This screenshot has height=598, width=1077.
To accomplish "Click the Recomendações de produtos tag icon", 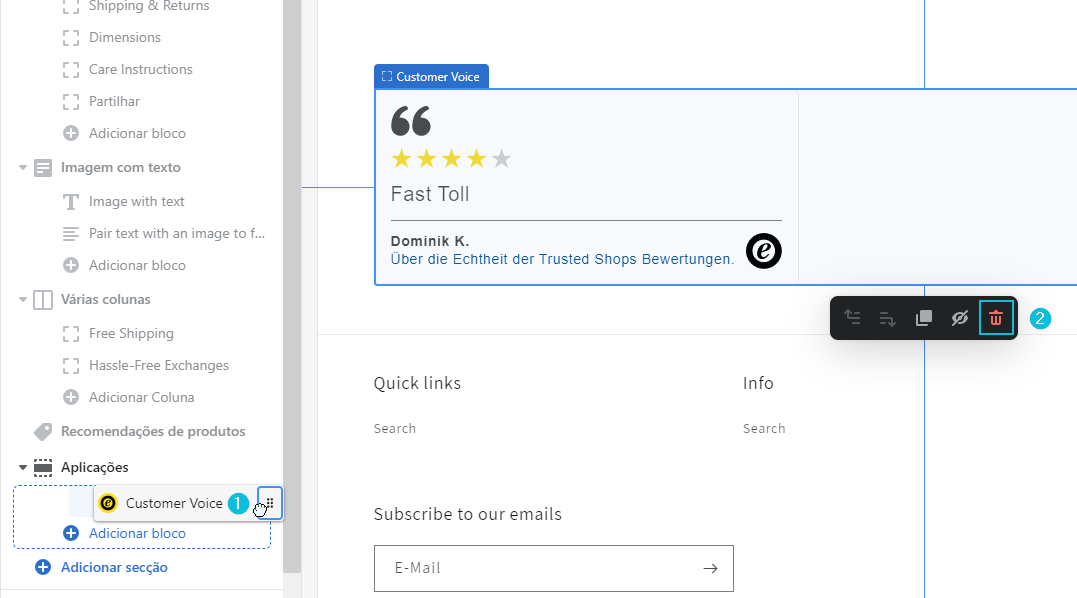I will [x=43, y=432].
